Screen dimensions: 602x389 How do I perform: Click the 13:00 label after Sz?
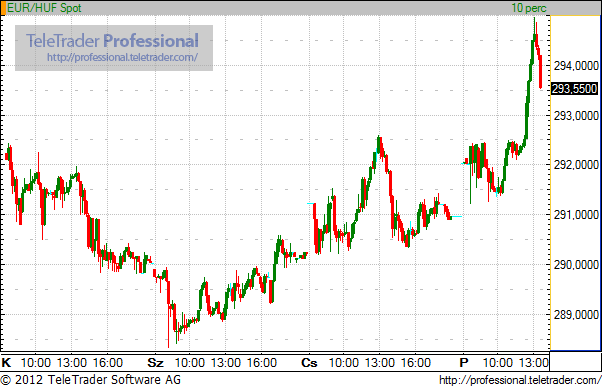[x=226, y=363]
